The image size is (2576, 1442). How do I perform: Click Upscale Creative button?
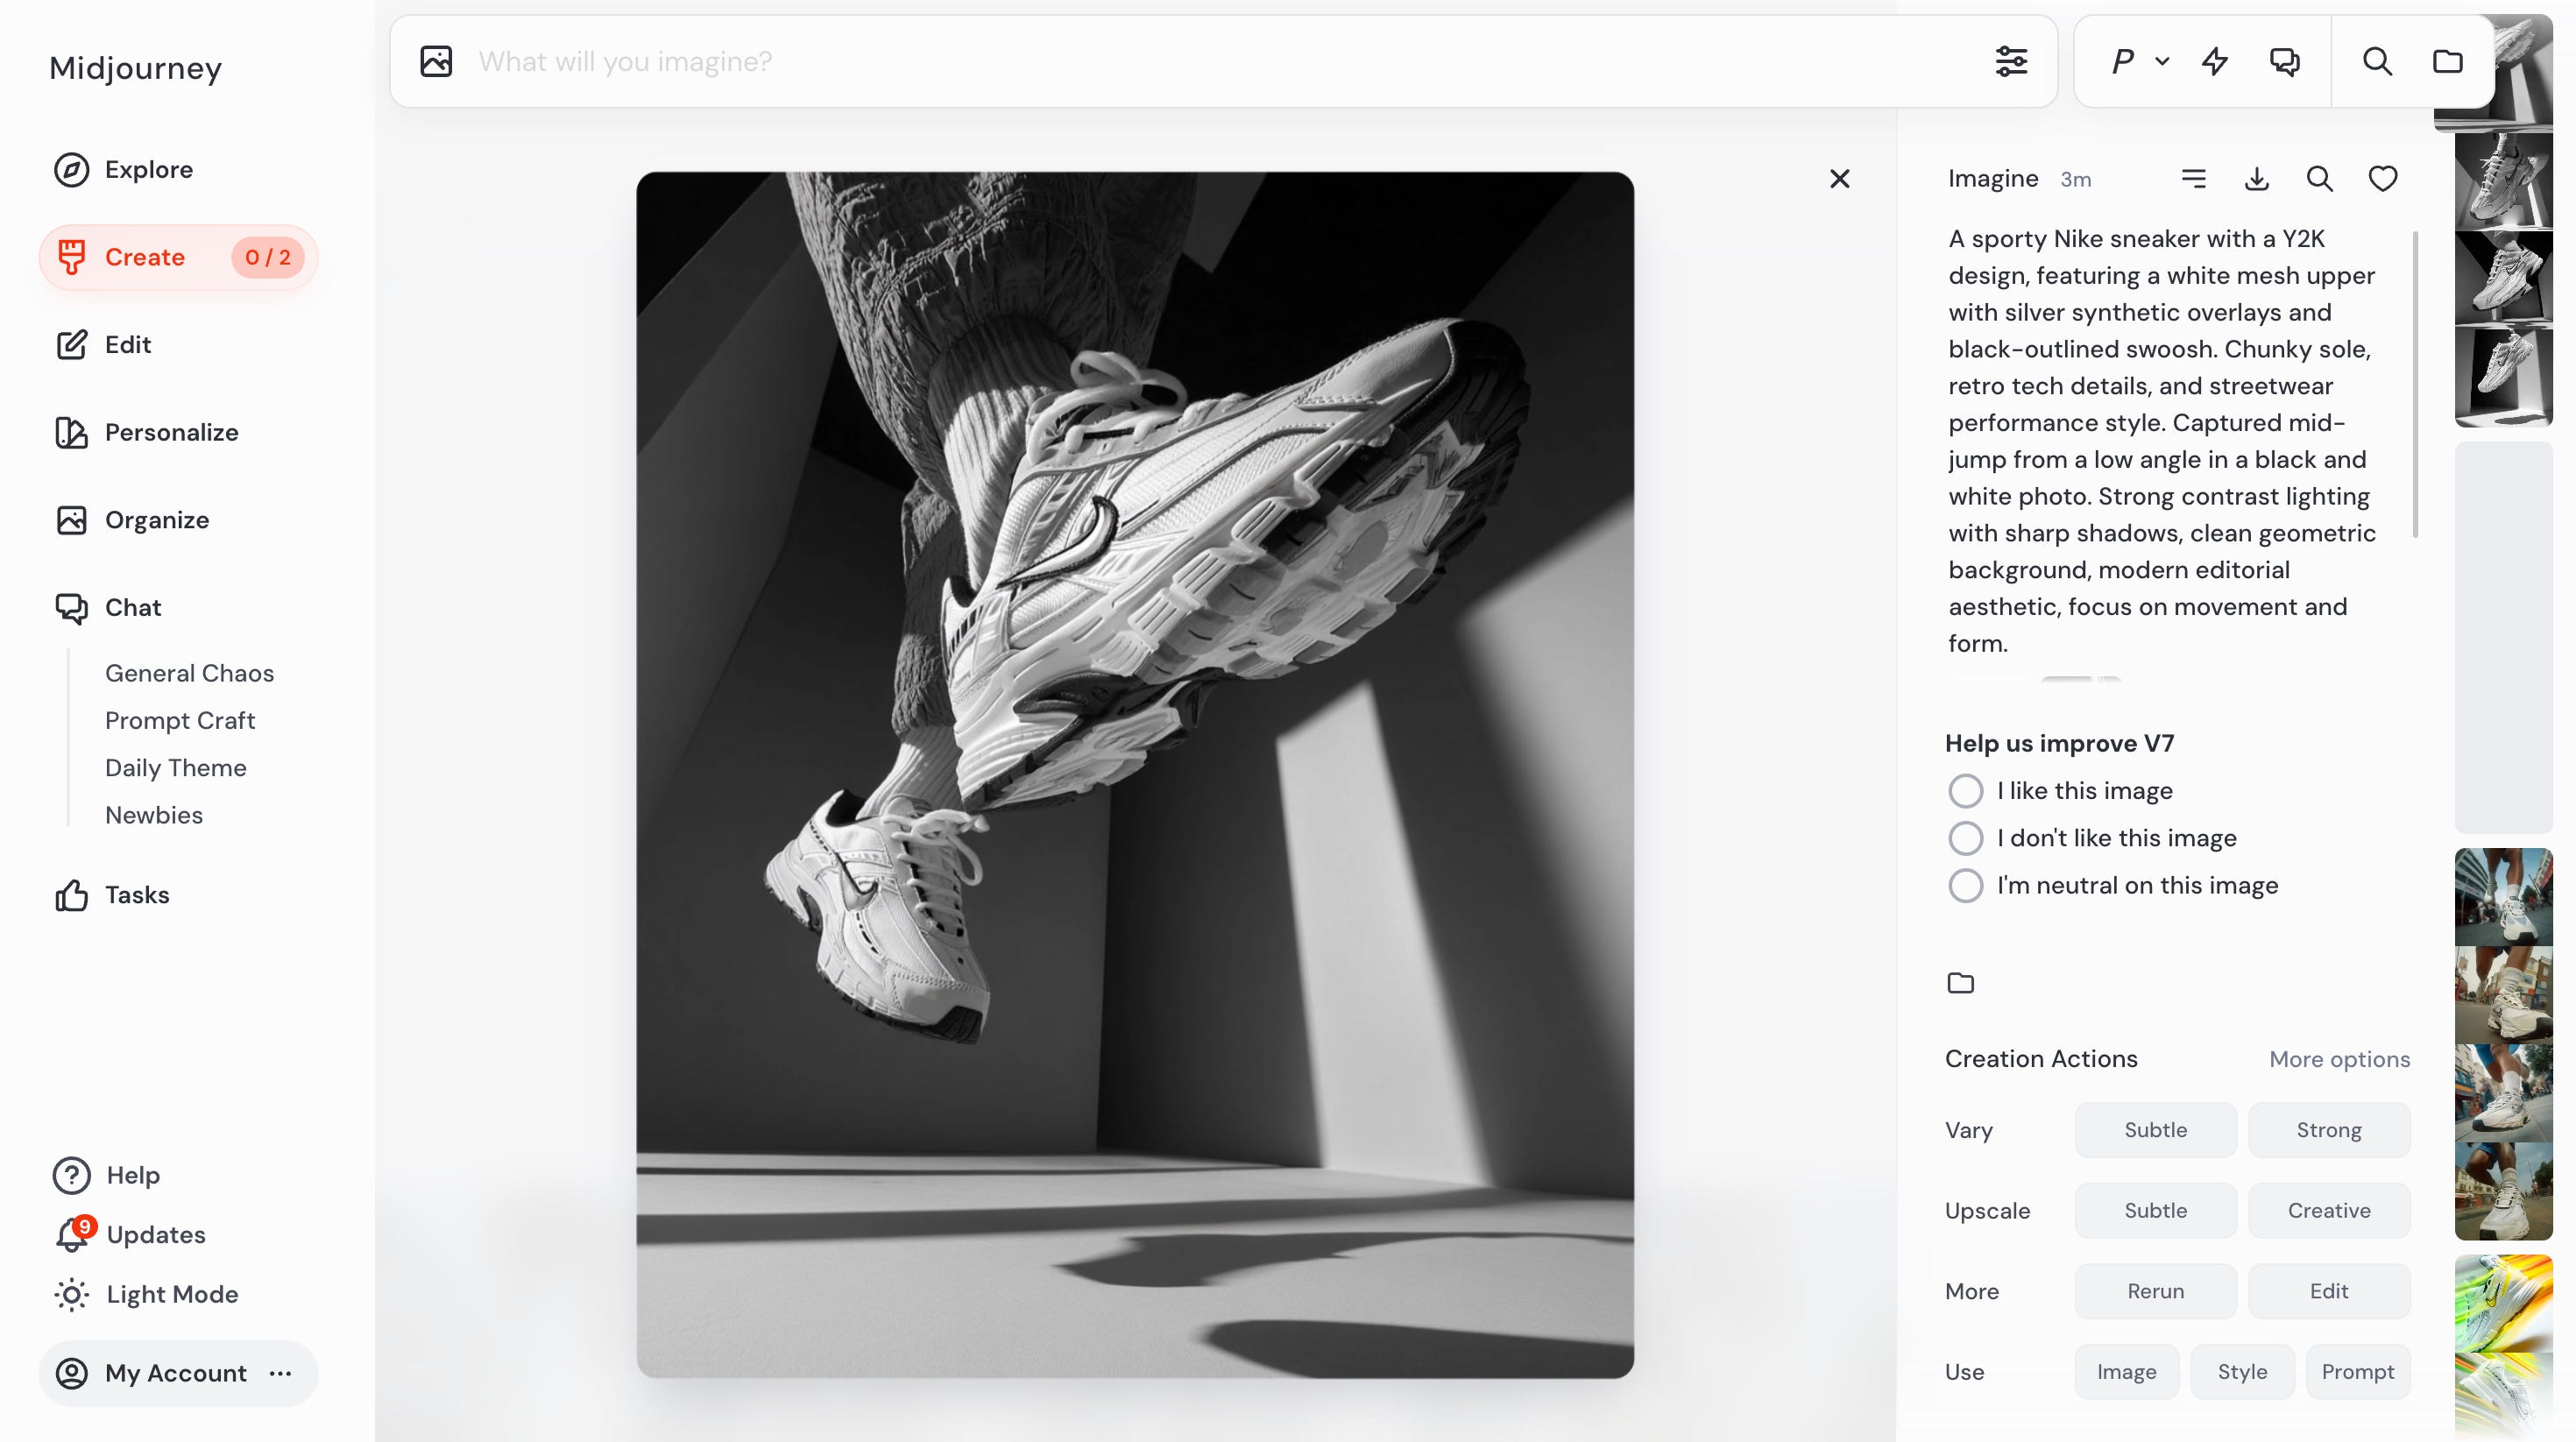[x=2328, y=1211]
